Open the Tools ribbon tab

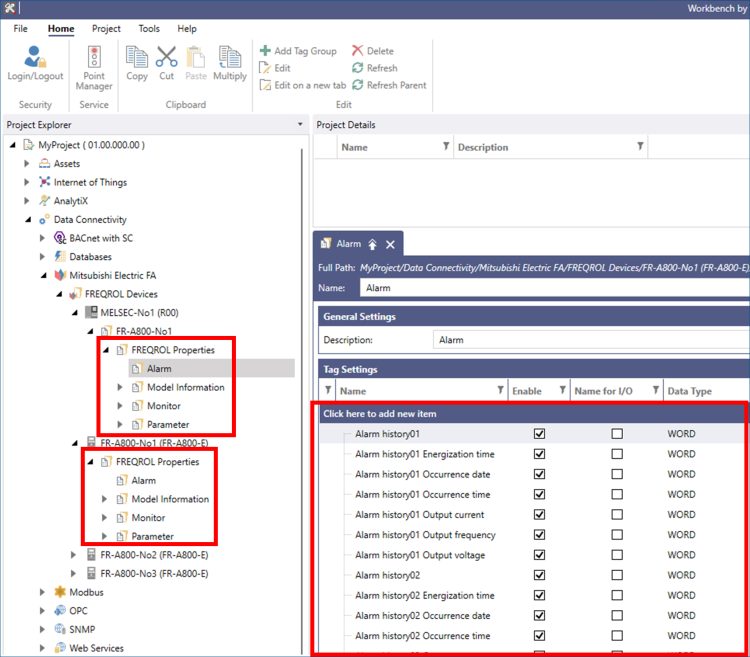click(x=149, y=29)
